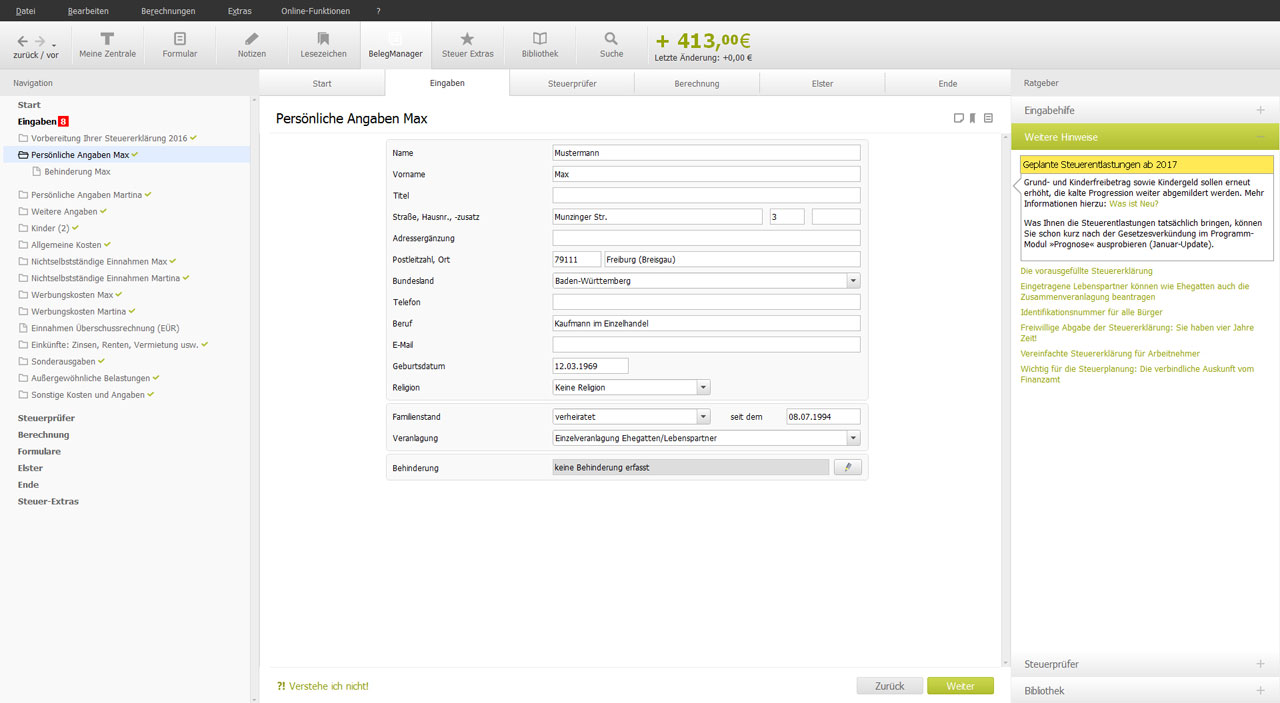Image resolution: width=1280 pixels, height=703 pixels.
Task: Click the bookmark icon beside the page title
Action: (x=973, y=118)
